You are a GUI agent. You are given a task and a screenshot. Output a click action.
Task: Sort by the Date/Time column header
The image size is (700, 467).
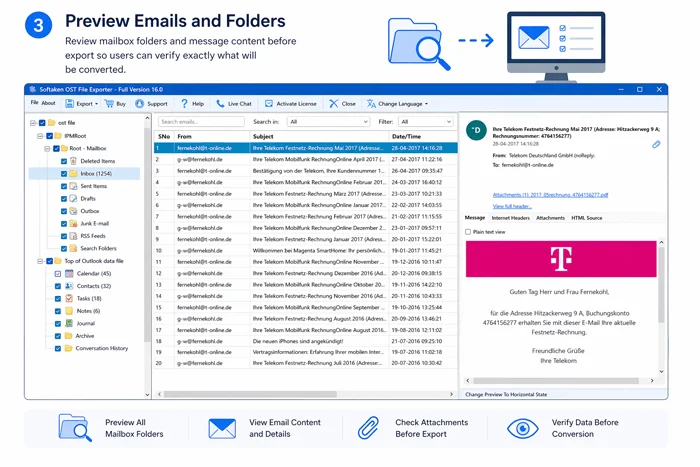click(423, 137)
